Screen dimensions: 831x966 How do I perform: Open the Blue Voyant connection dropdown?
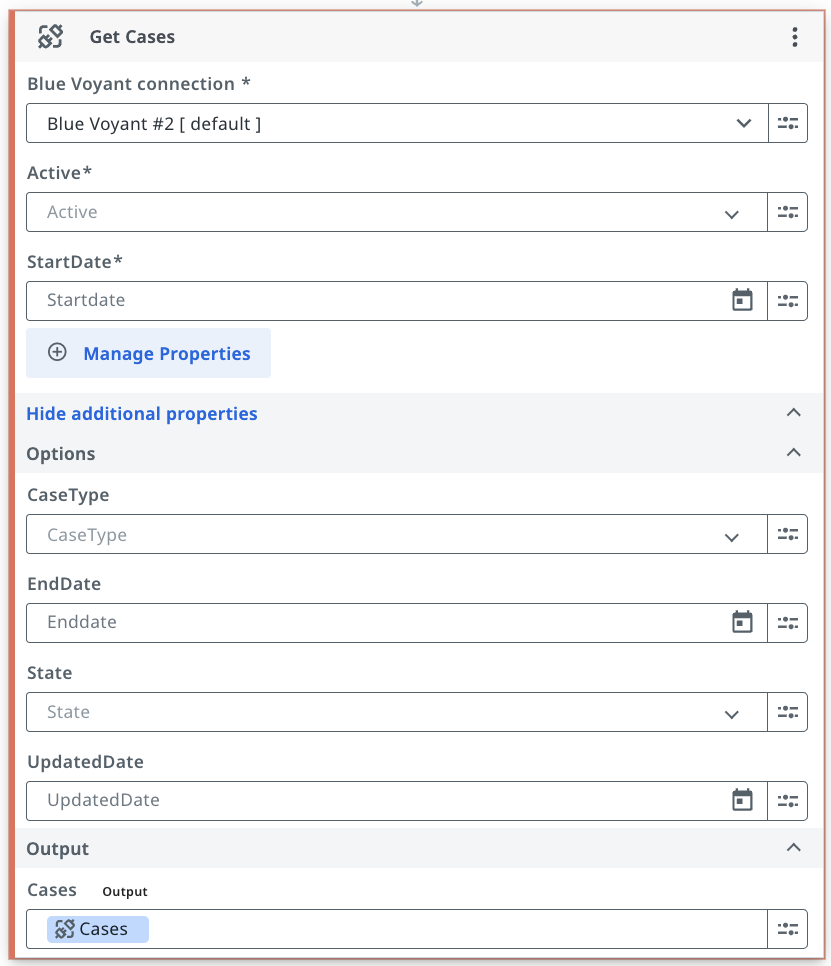[397, 123]
